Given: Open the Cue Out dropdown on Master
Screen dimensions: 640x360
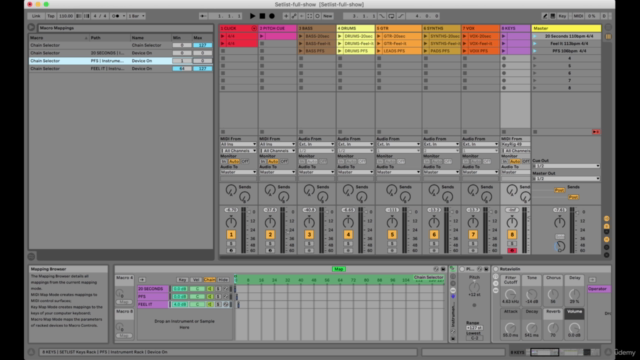Looking at the screenshot, I should (566, 166).
